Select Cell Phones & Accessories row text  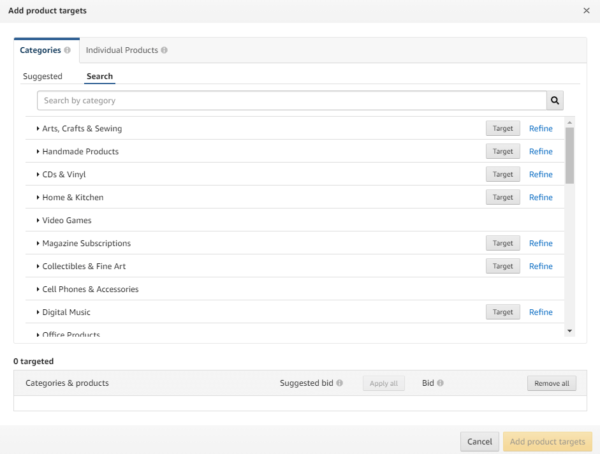click(90, 289)
